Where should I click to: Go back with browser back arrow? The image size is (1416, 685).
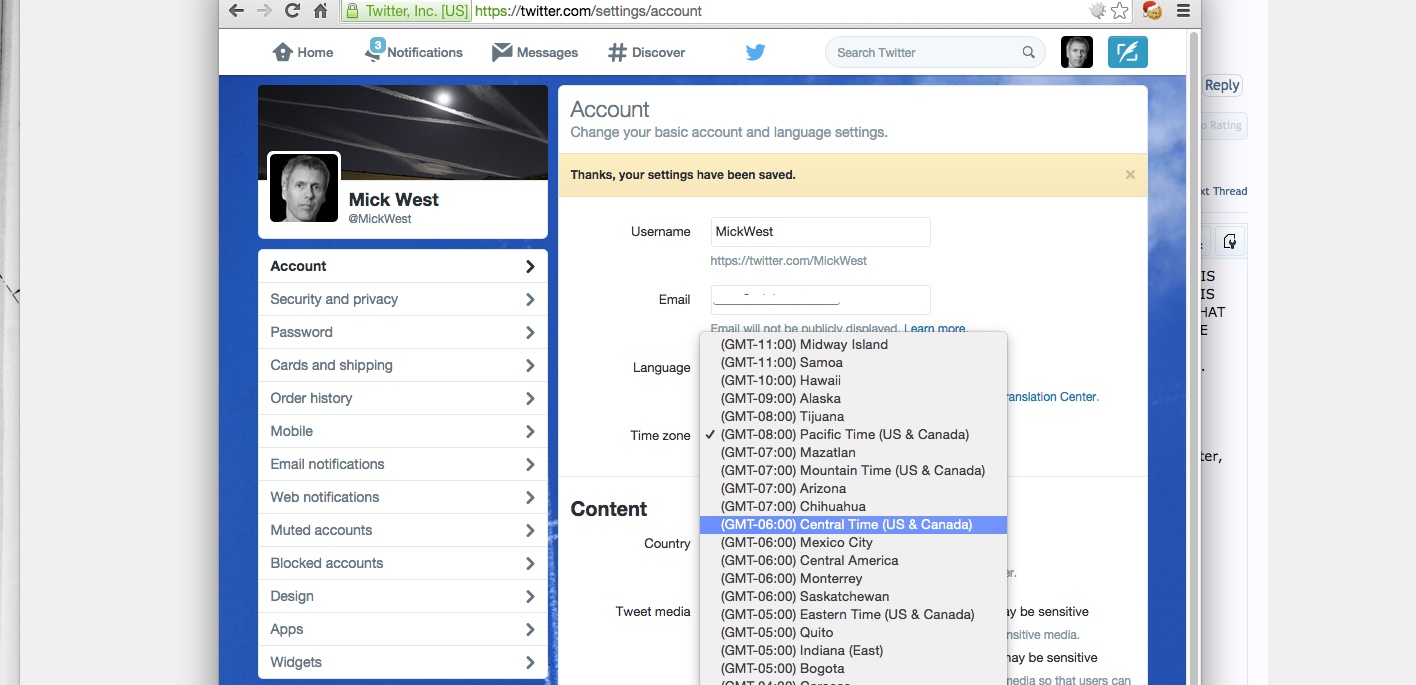(236, 11)
